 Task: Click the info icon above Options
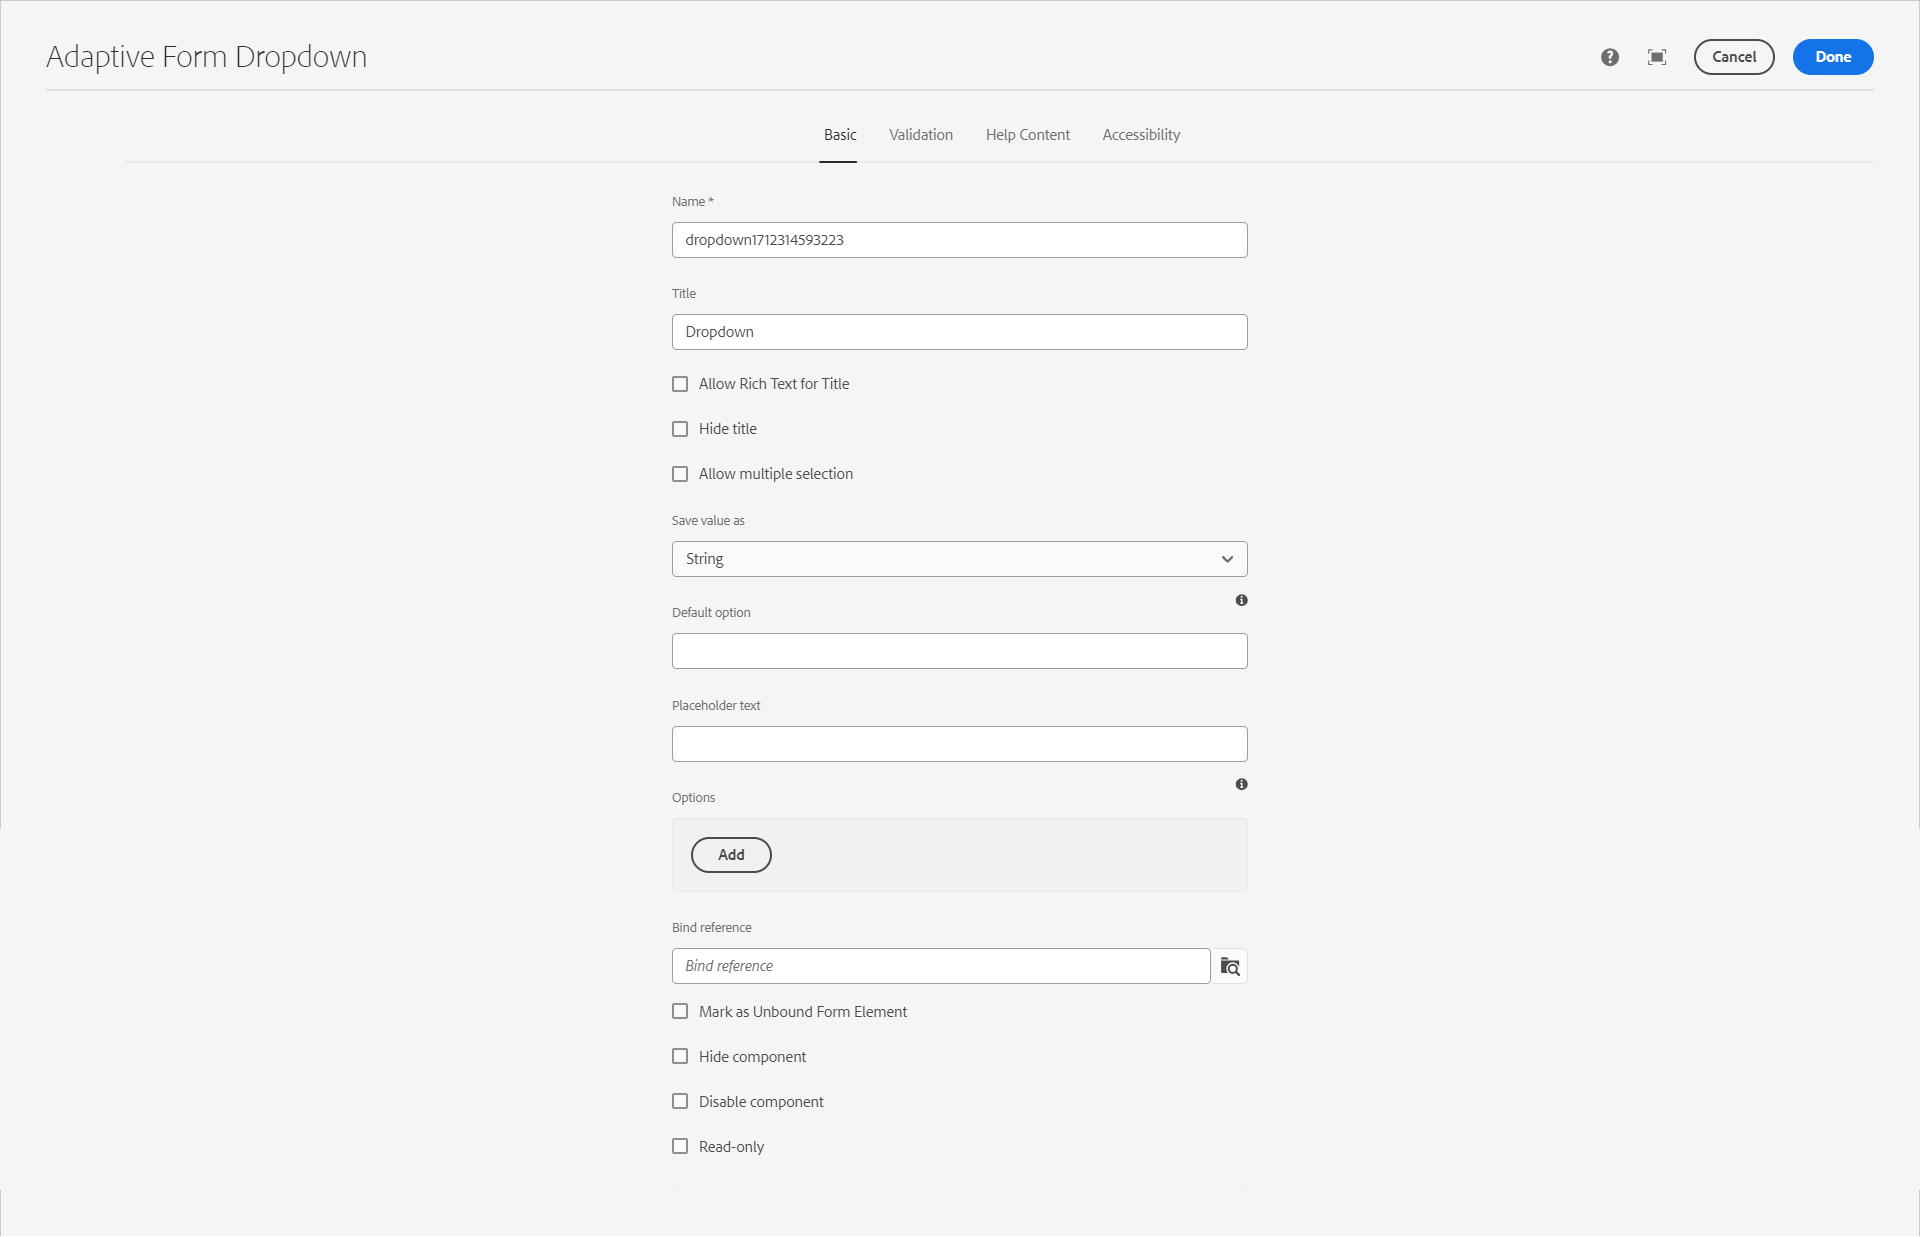1241,784
